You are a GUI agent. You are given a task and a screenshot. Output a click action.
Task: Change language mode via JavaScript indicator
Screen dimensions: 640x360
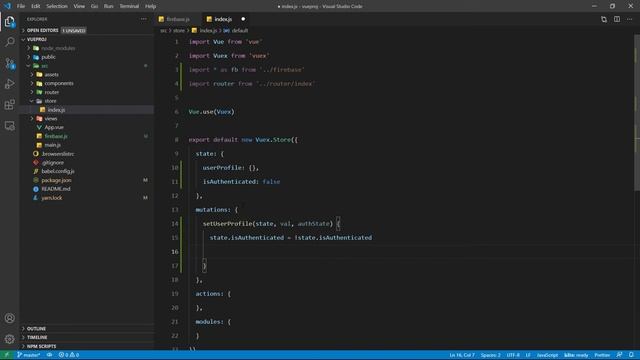[547, 355]
